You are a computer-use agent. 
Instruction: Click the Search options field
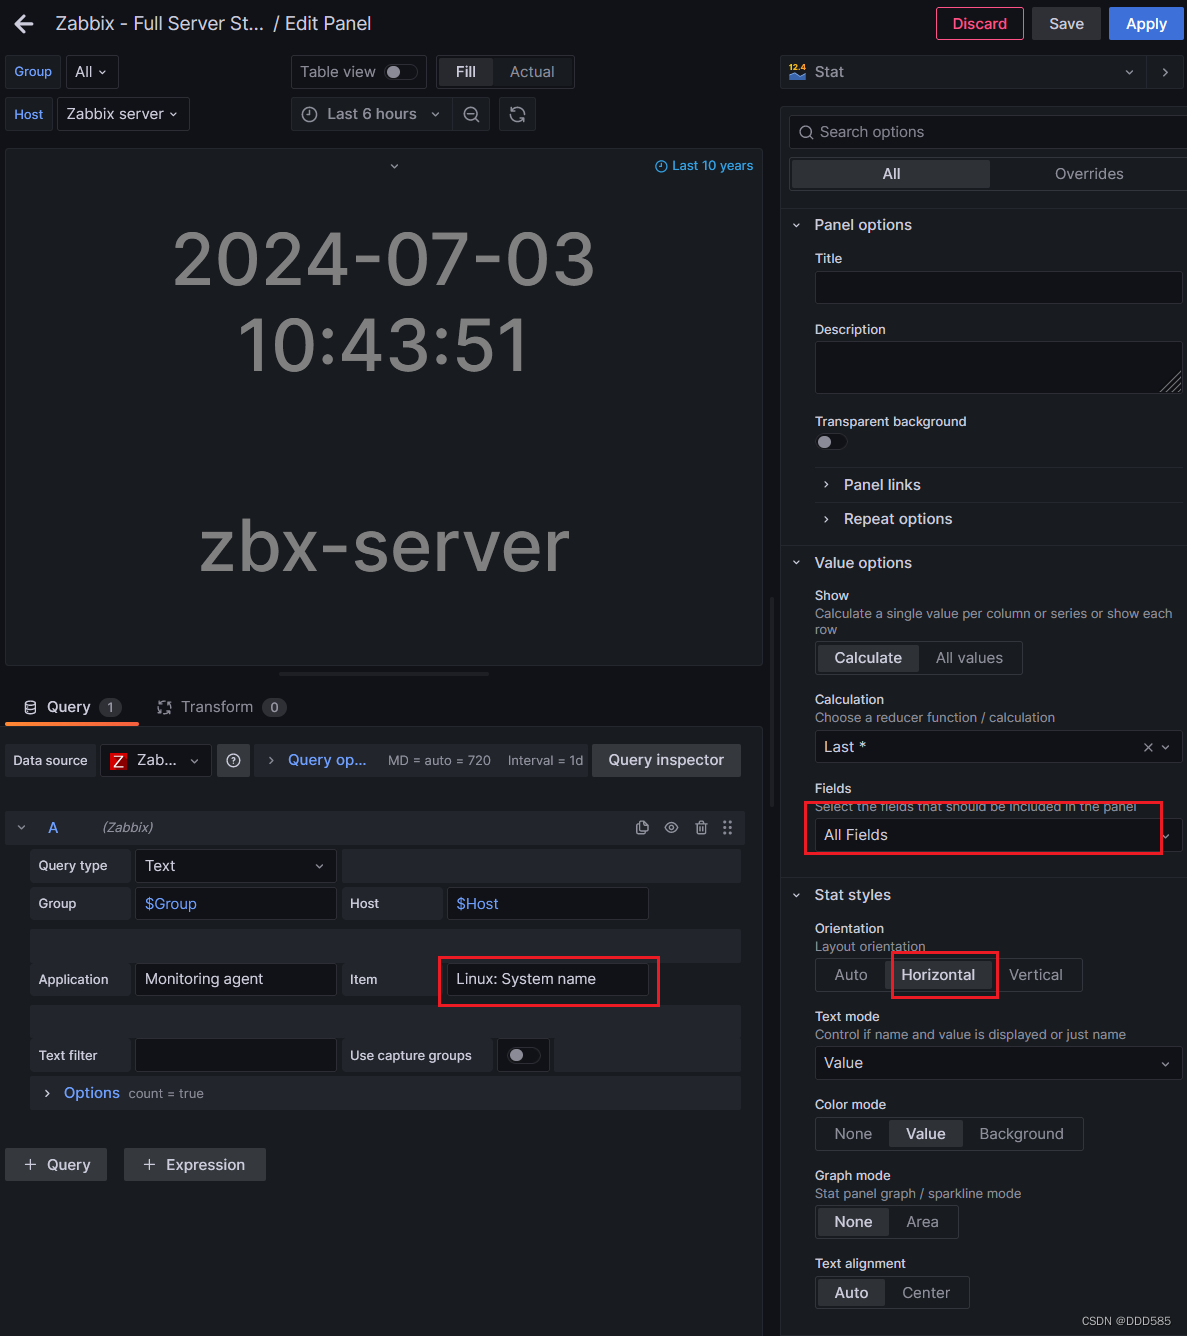click(988, 132)
